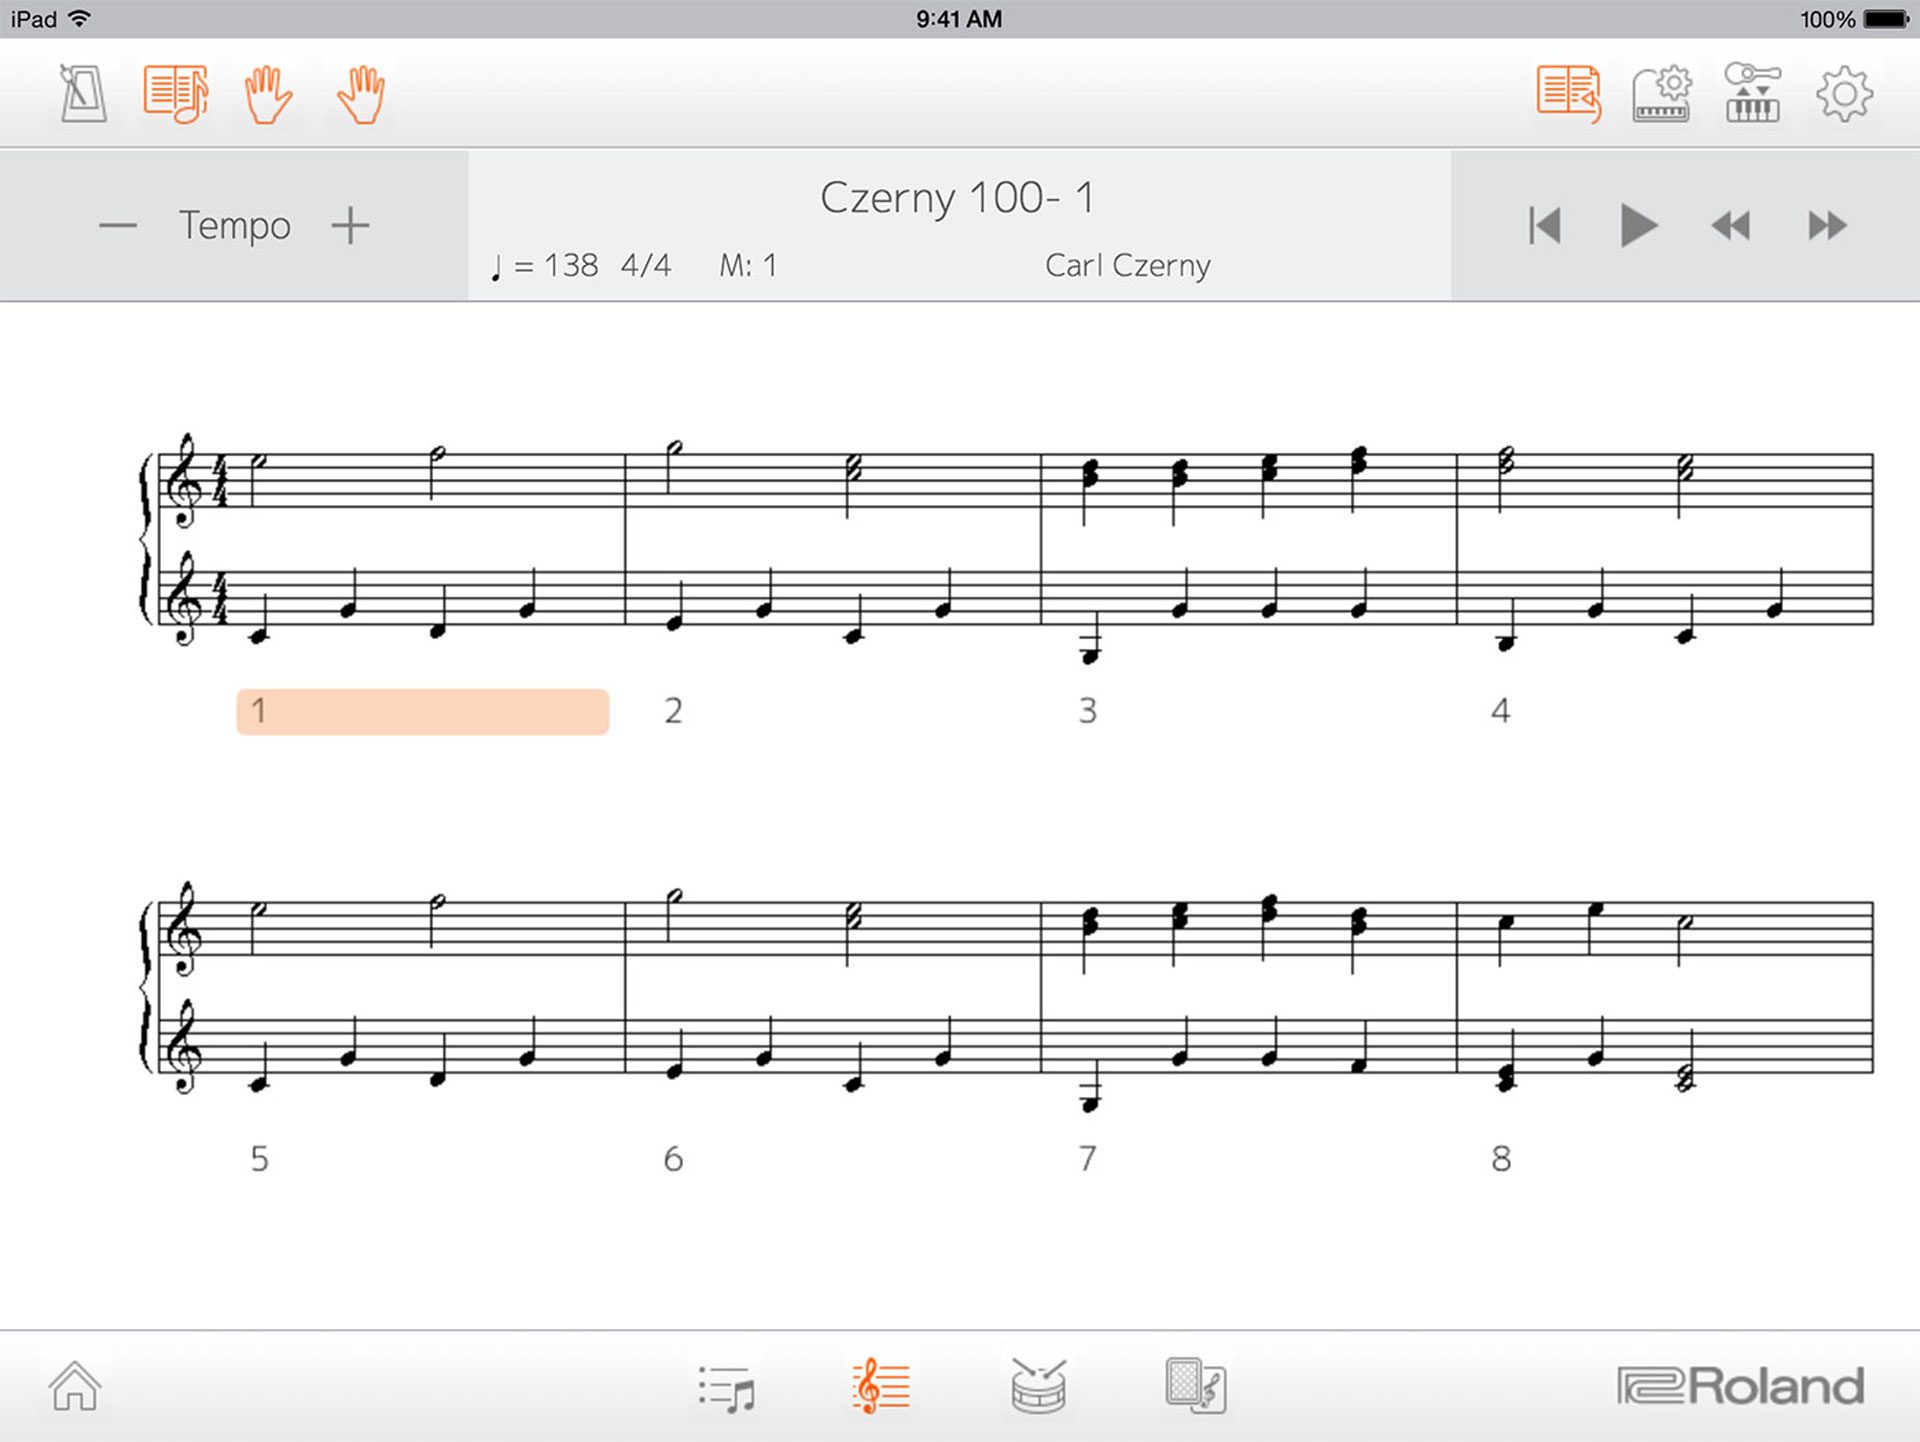
Task: Start playback with the play button
Action: 1638,225
